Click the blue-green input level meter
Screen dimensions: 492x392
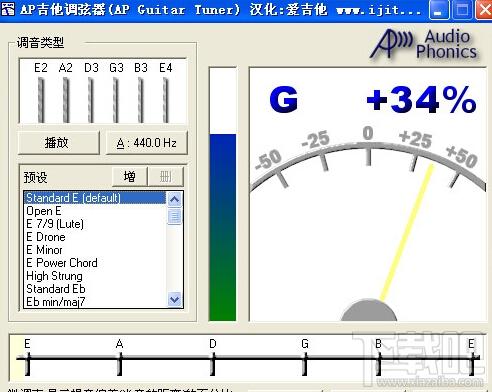point(223,194)
